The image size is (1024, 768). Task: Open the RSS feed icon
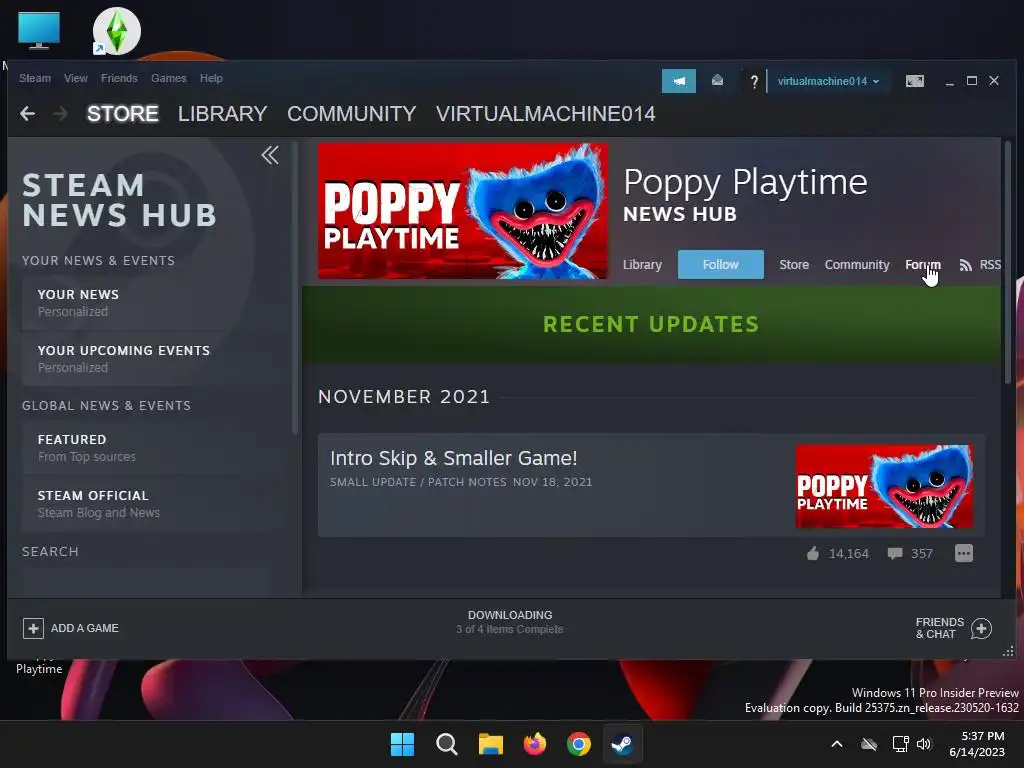tap(965, 264)
